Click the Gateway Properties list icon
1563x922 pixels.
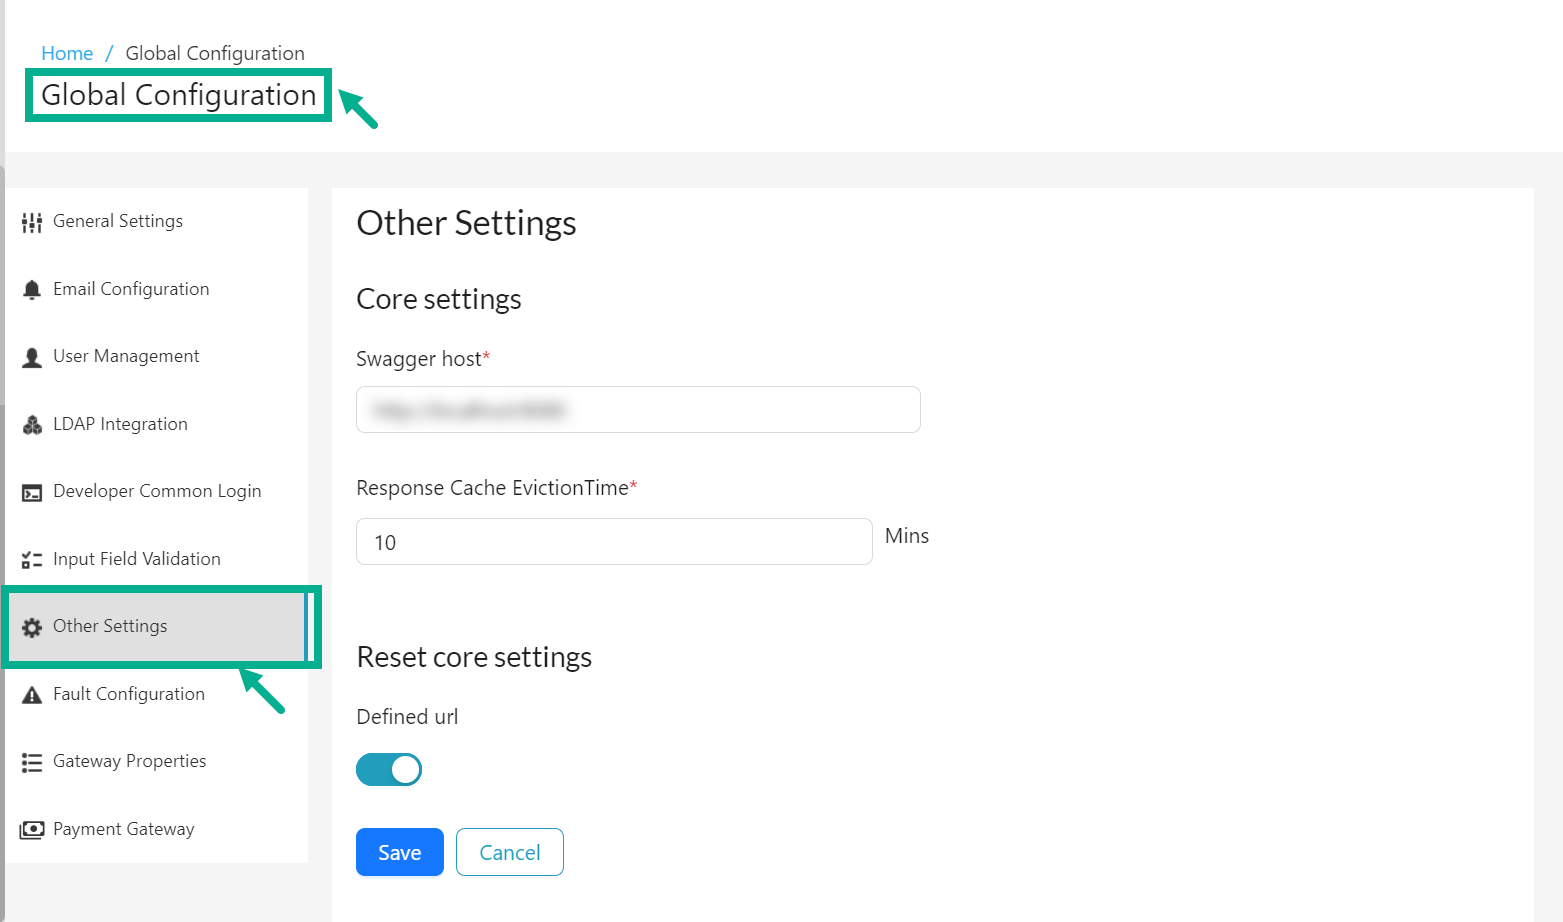click(31, 761)
